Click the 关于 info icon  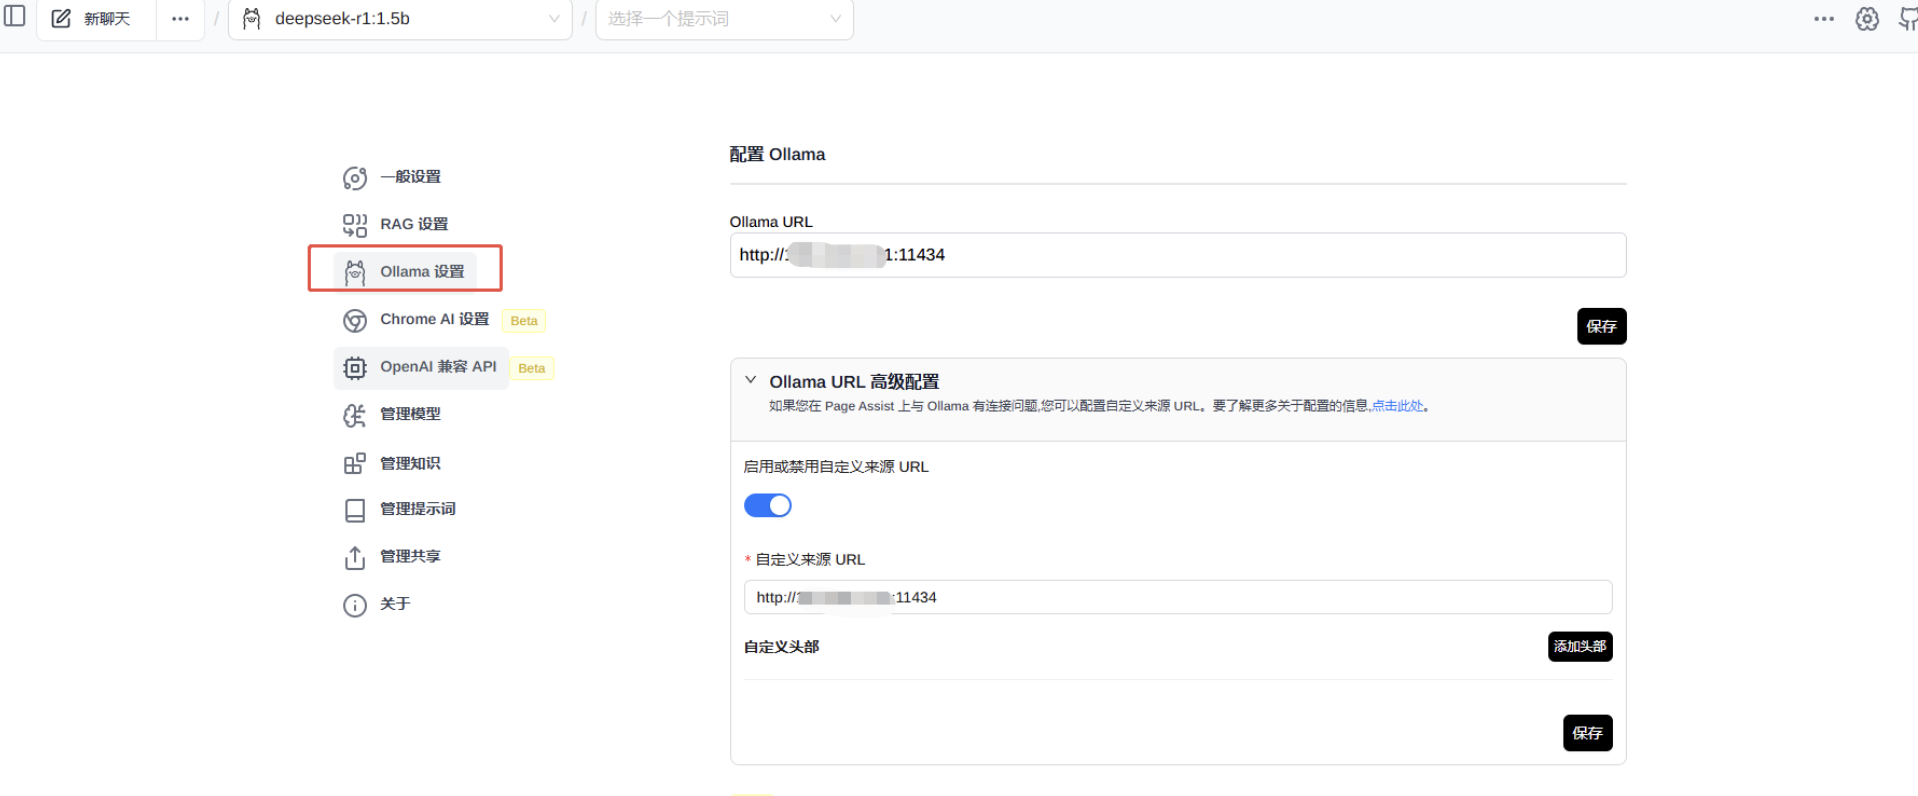click(x=355, y=605)
